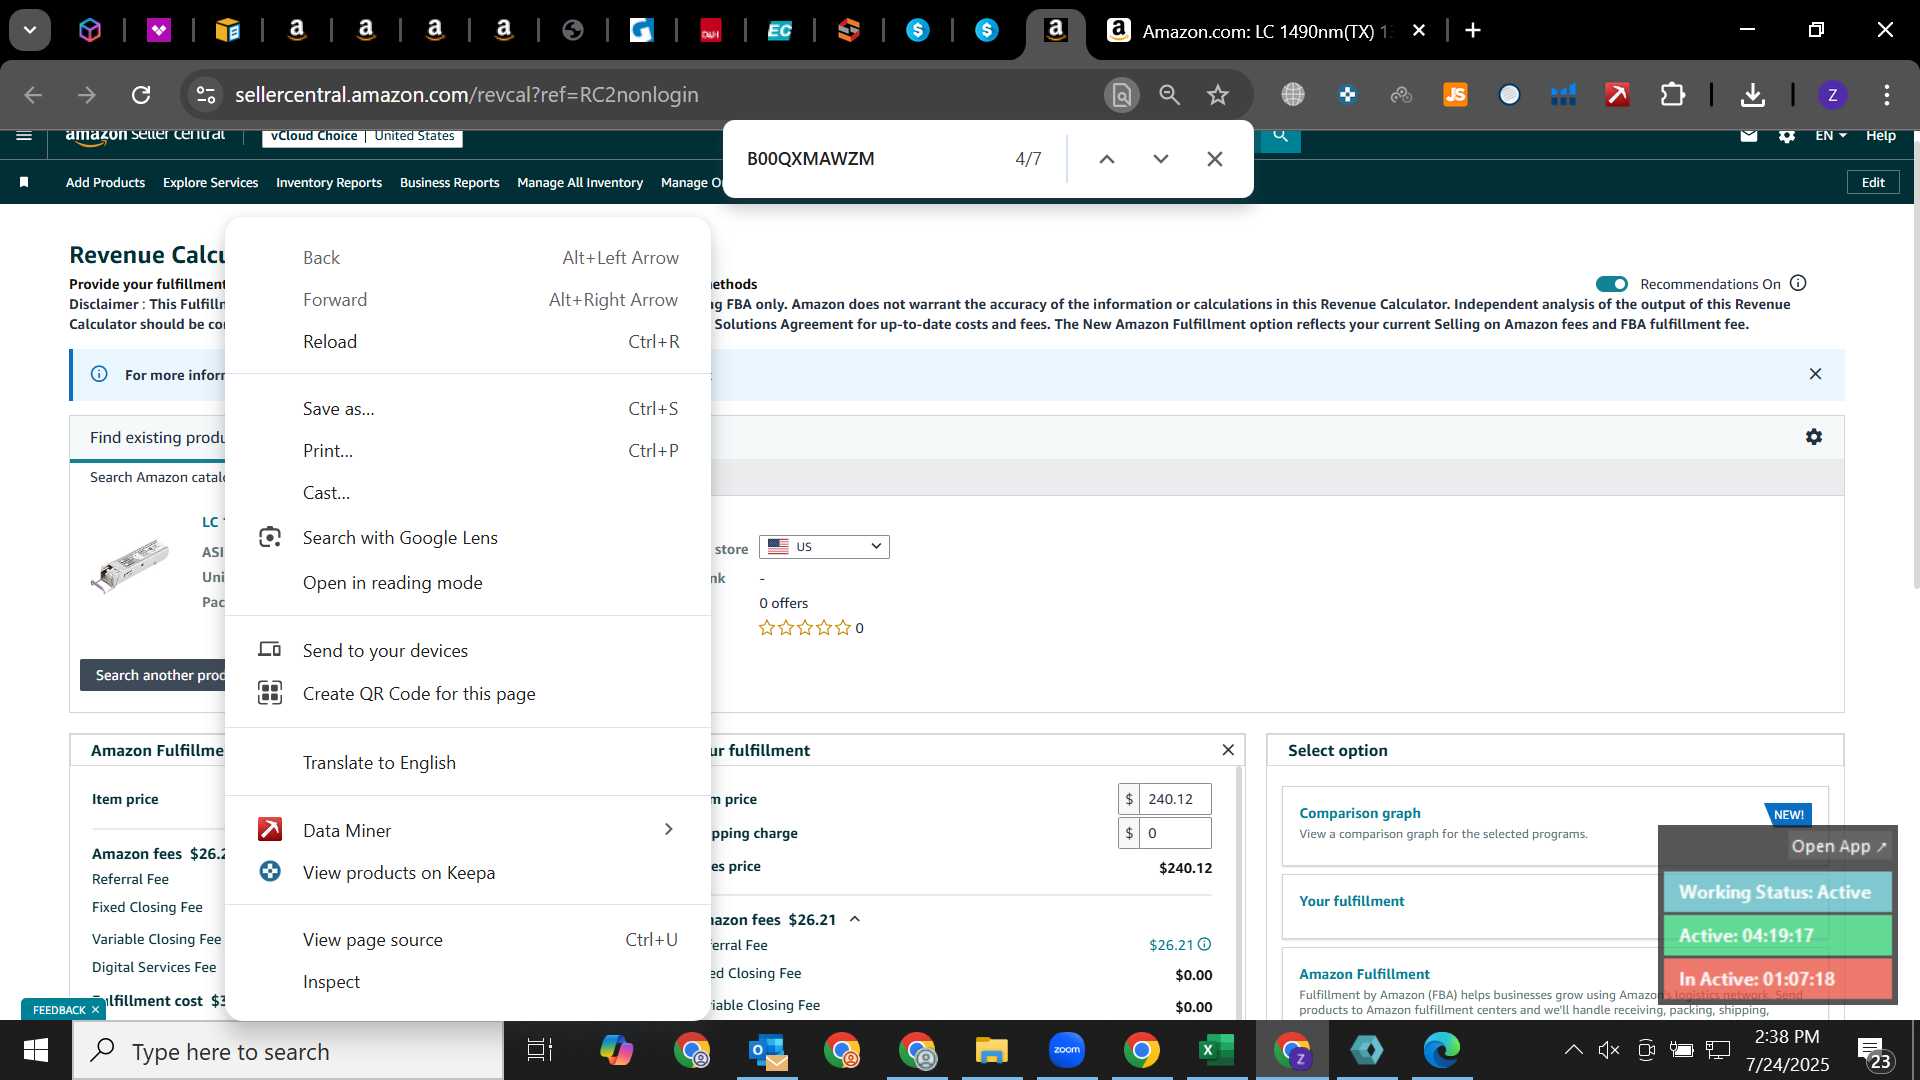
Task: Go to previous find result
Action: [x=1106, y=159]
